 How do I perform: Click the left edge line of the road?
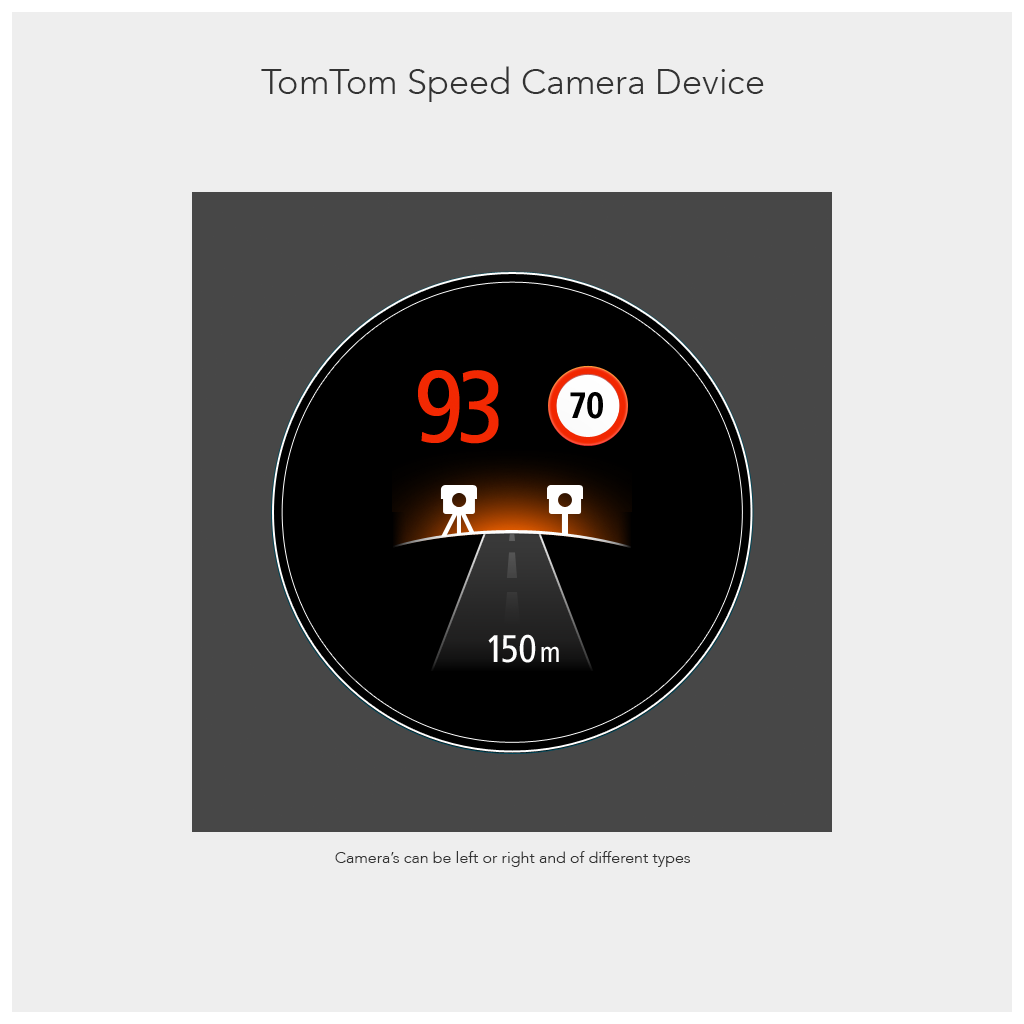pyautogui.click(x=459, y=601)
